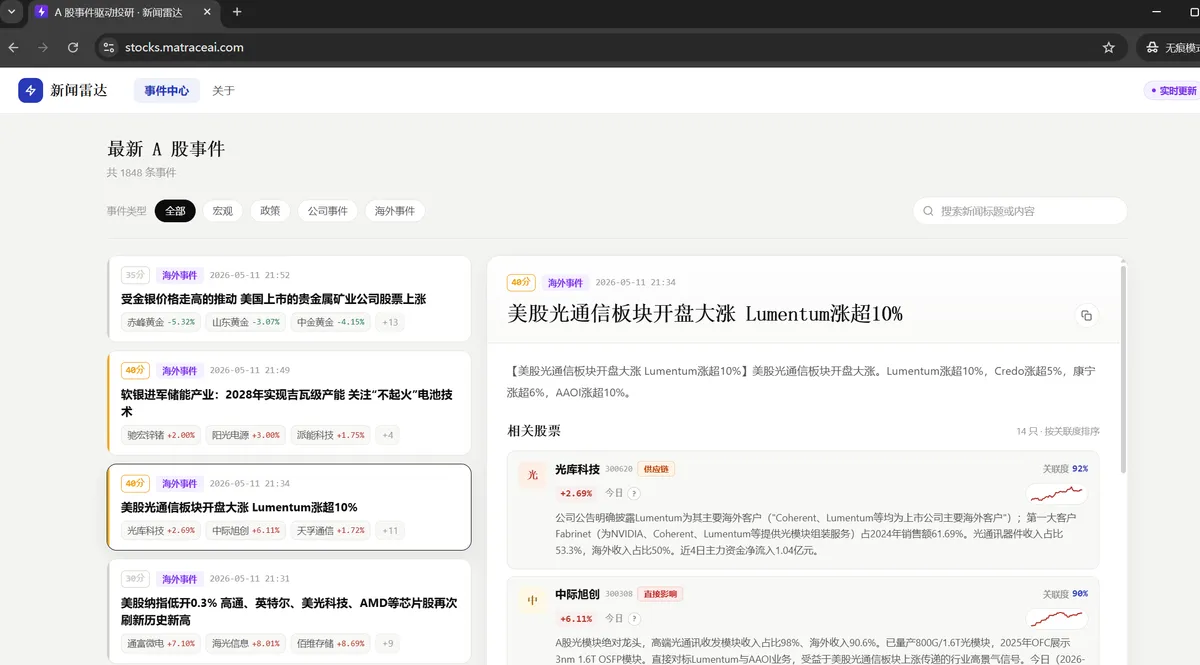Click the 30分 score badge
The image size is (1200, 665).
tap(135, 579)
